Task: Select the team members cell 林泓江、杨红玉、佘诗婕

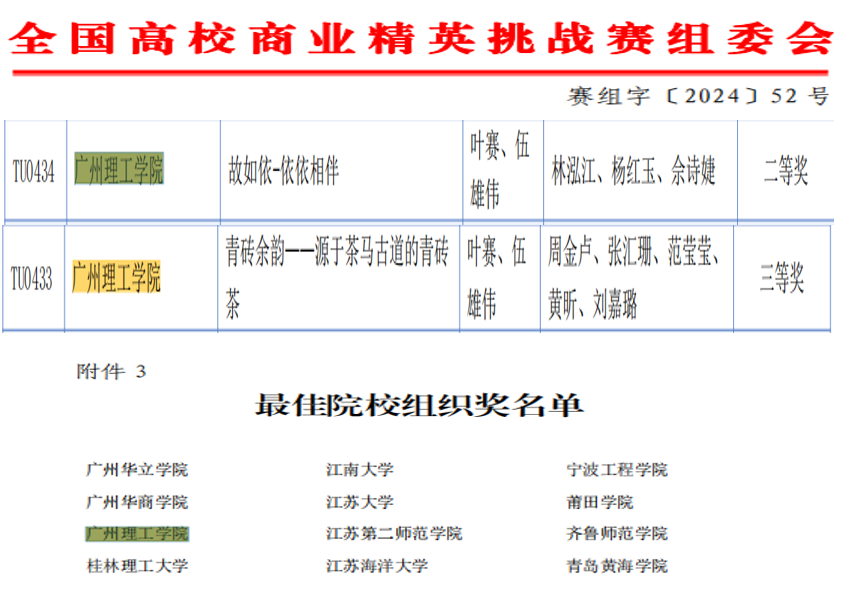Action: point(634,172)
